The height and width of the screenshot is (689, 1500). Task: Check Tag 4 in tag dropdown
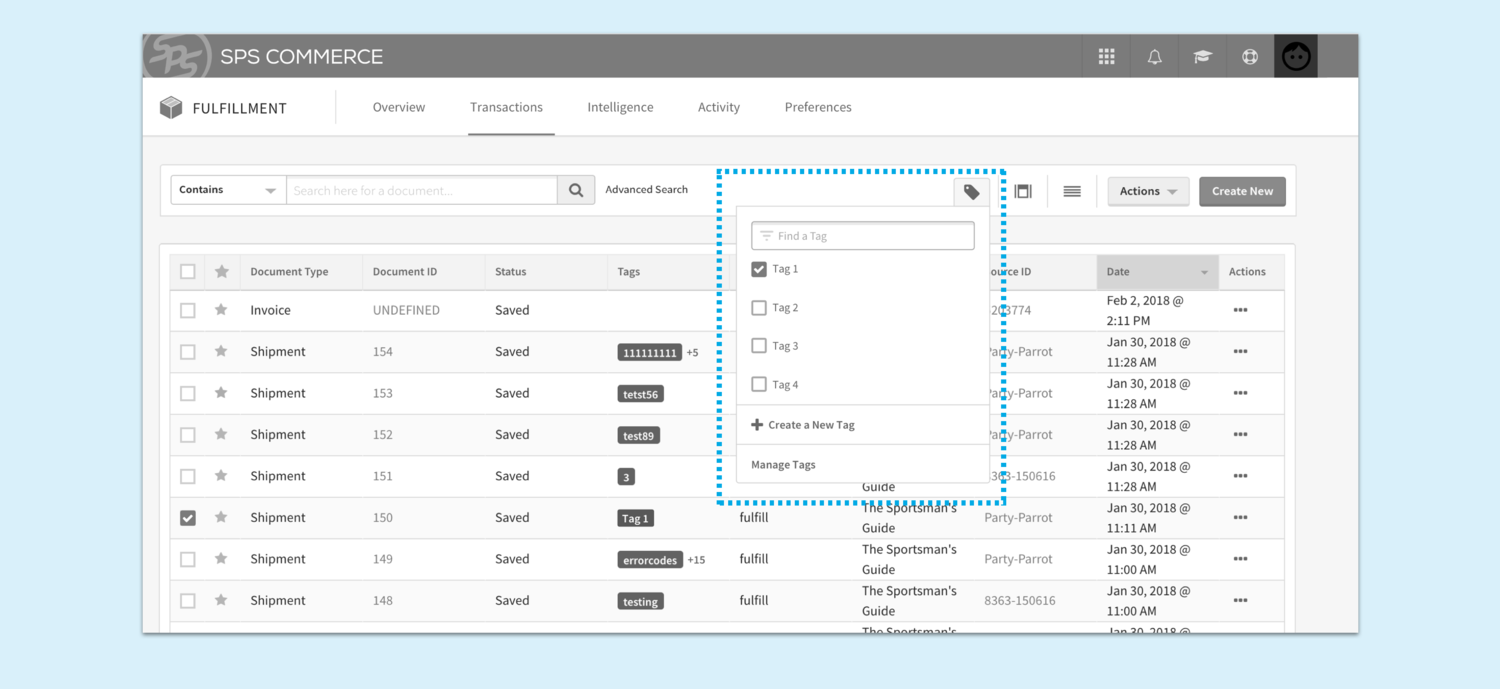[x=759, y=384]
